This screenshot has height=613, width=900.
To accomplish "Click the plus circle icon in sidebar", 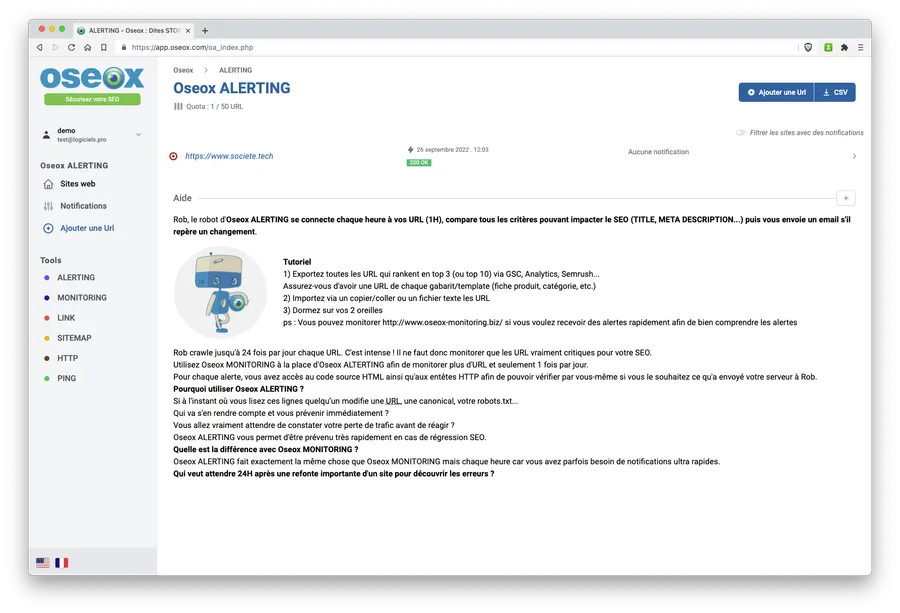I will pos(48,228).
